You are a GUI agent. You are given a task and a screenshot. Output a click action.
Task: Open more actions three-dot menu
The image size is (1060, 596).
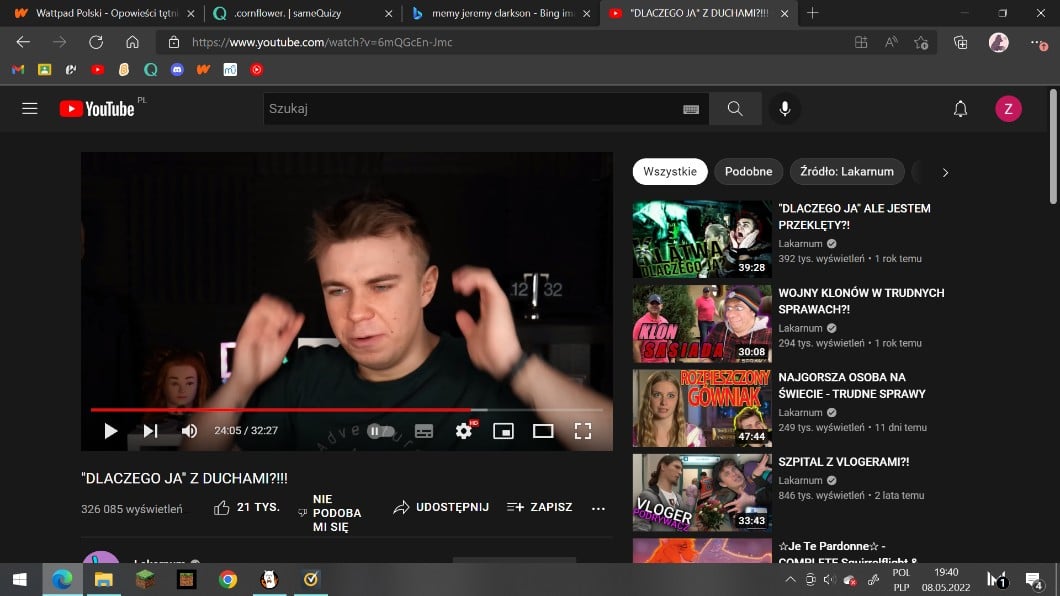point(598,508)
